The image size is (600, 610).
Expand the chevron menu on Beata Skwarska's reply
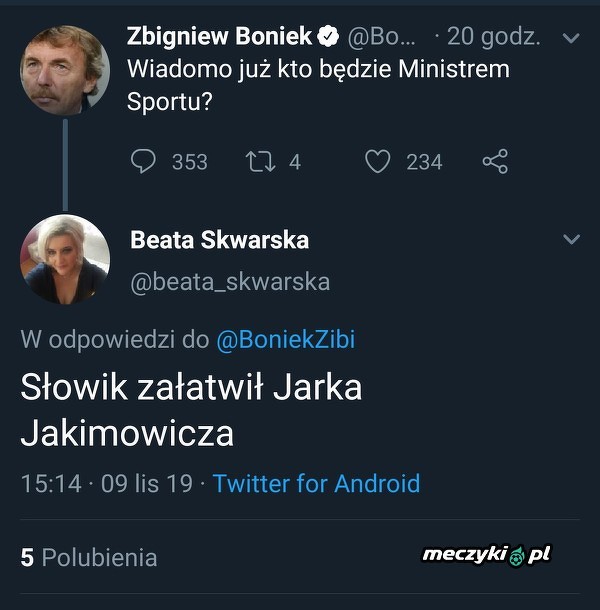[x=571, y=240]
